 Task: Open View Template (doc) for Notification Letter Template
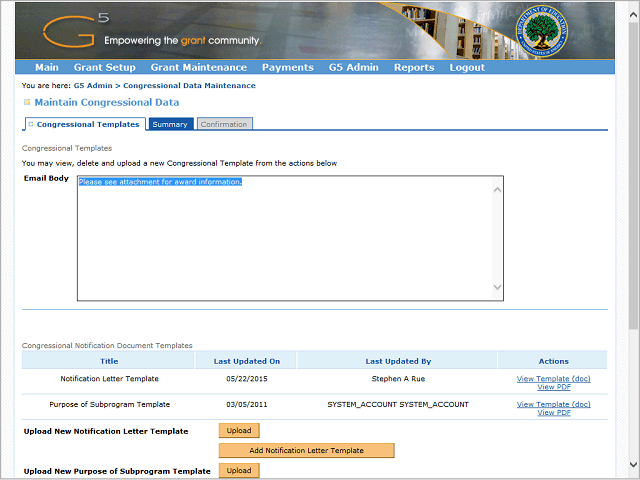(553, 379)
